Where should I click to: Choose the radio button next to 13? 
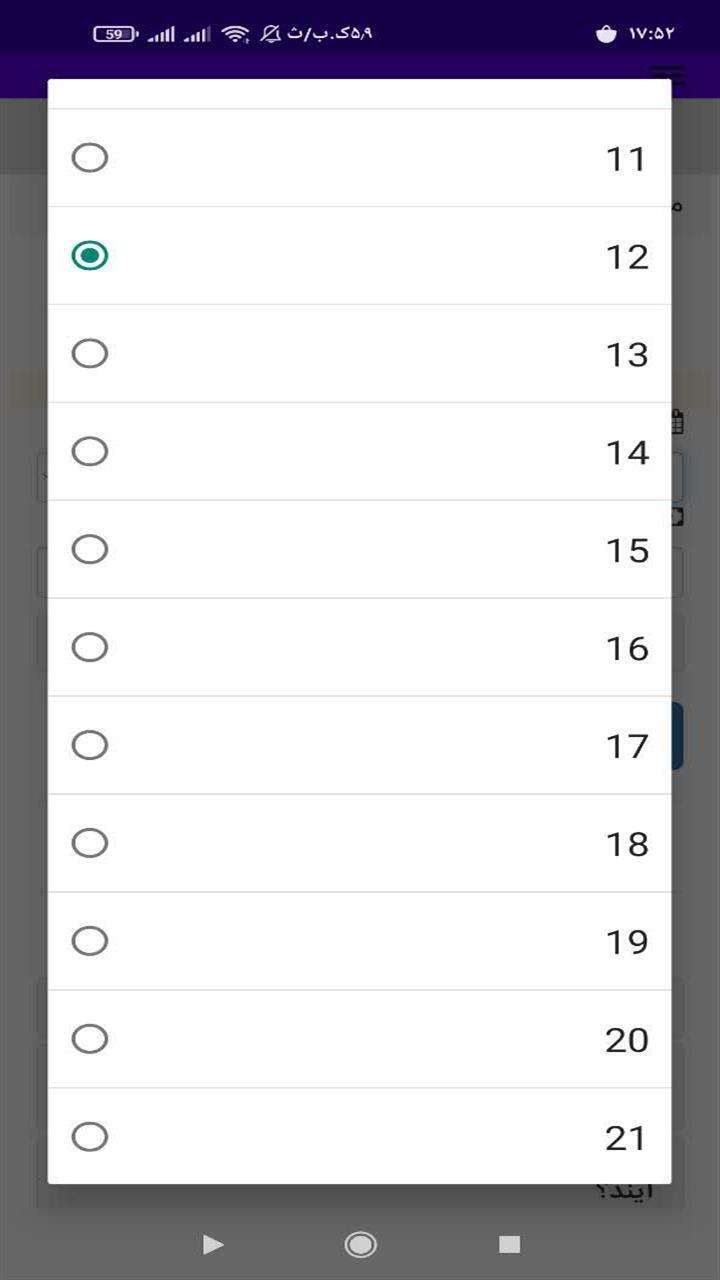click(90, 354)
